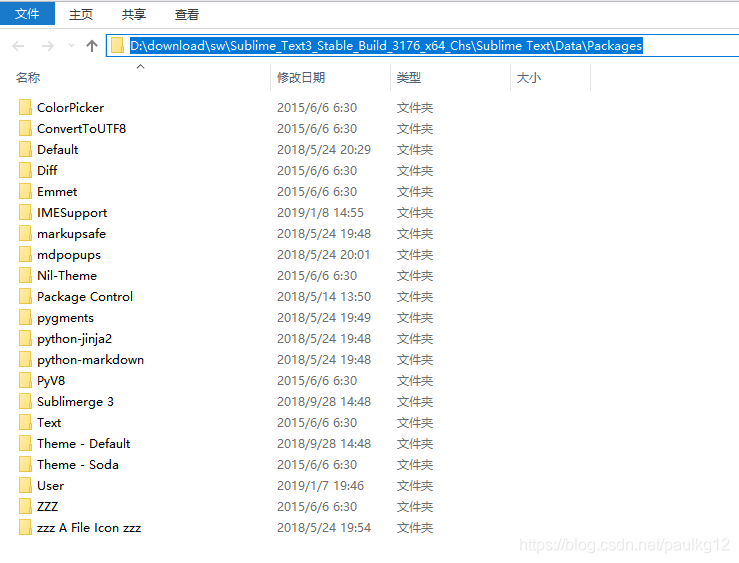Click the mdpopups folder icon
This screenshot has width=739, height=563.
[25, 254]
